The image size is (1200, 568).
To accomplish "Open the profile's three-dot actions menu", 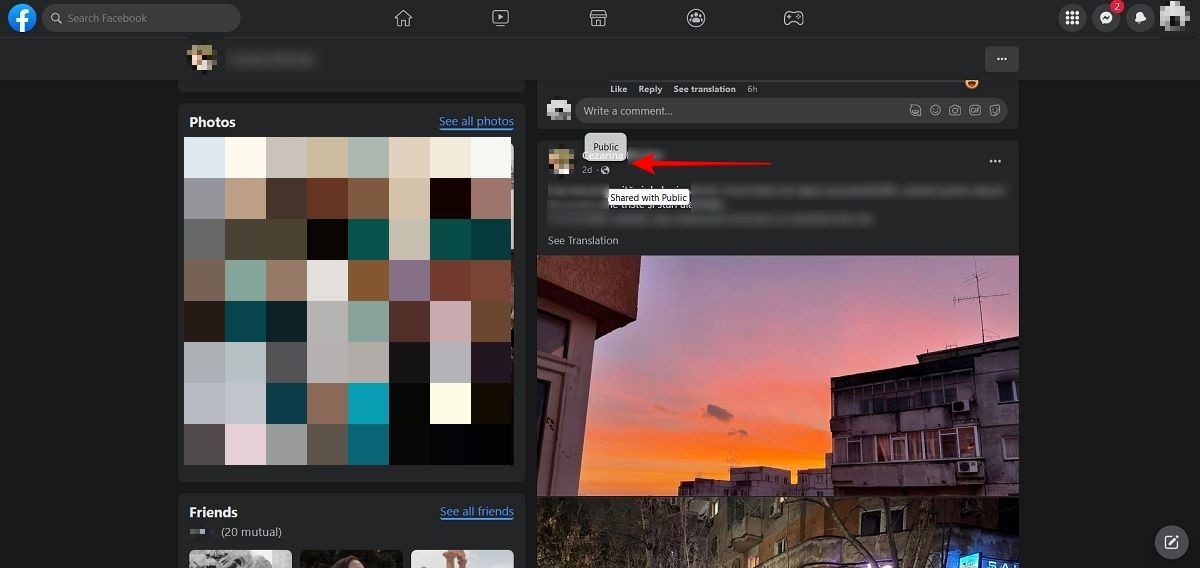I will pyautogui.click(x=1001, y=59).
